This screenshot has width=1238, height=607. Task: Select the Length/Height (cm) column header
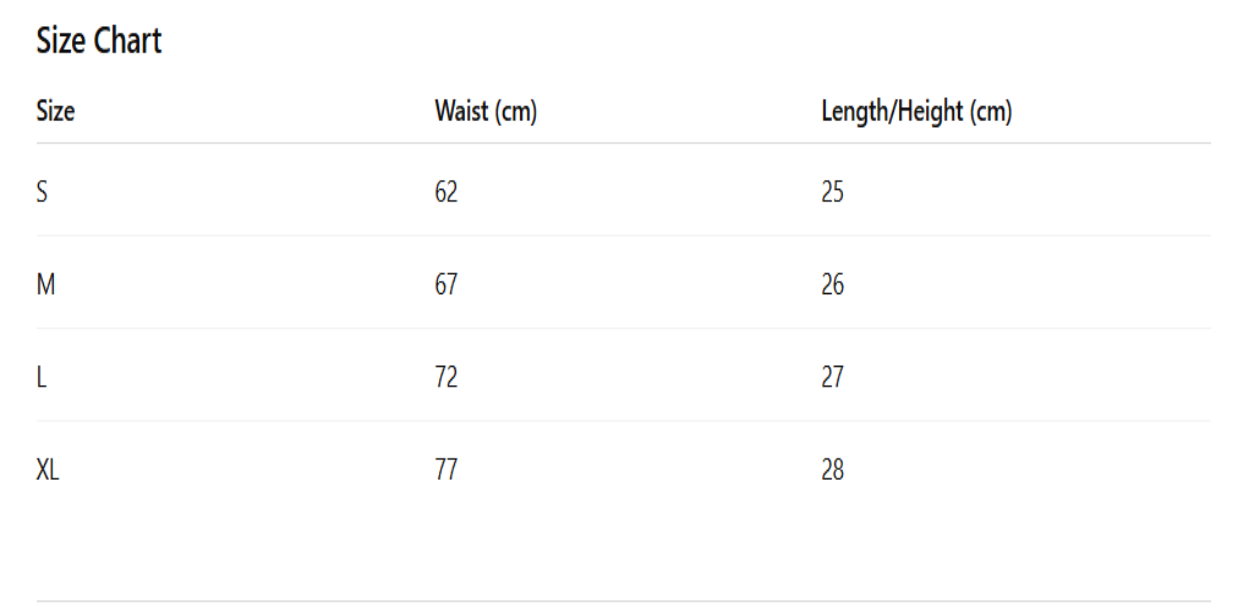(916, 111)
